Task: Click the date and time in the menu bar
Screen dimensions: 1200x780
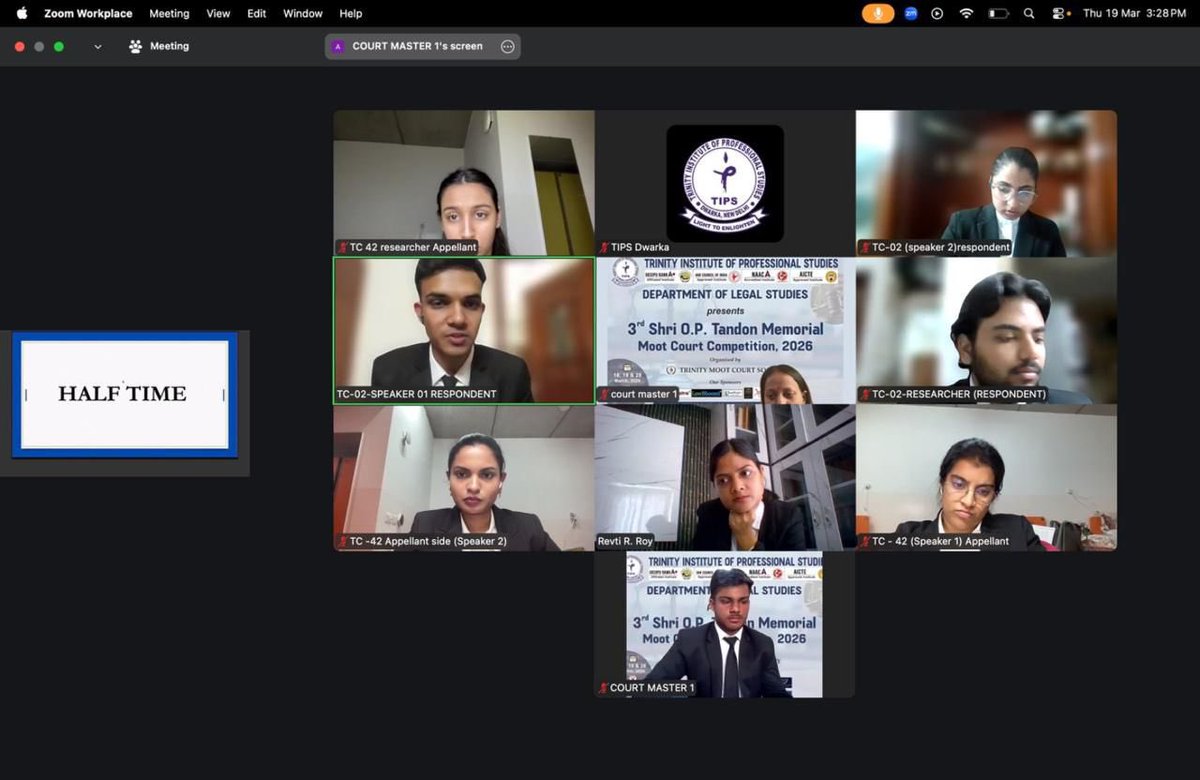Action: point(1134,13)
